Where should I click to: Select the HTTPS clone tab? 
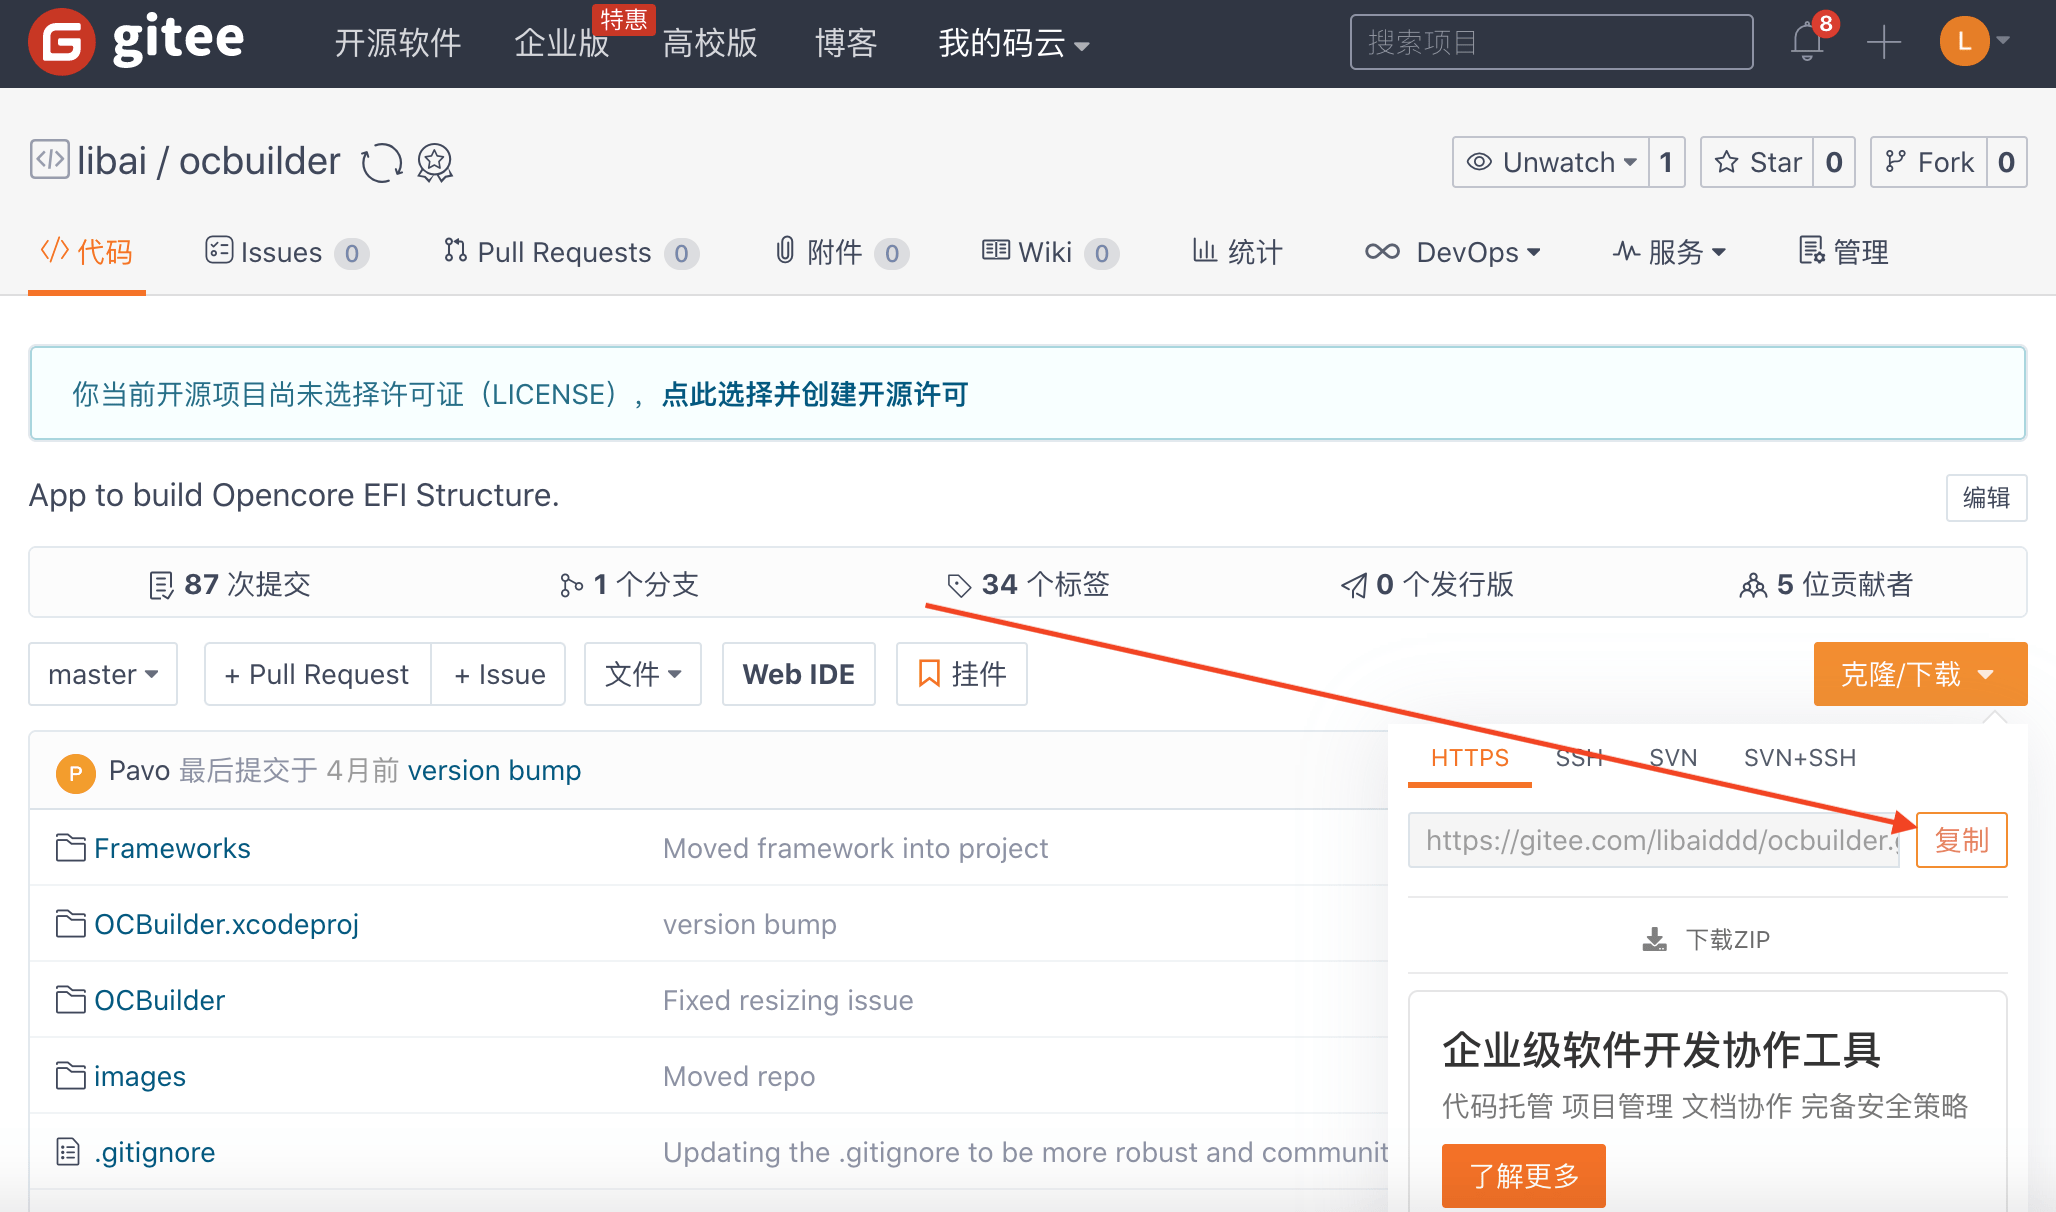coord(1469,758)
